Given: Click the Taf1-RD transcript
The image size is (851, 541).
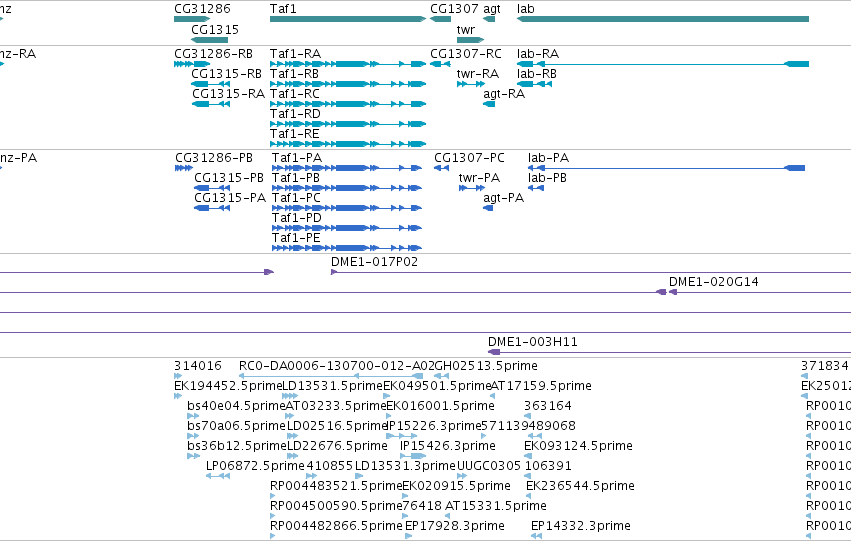Looking at the screenshot, I should [348, 124].
